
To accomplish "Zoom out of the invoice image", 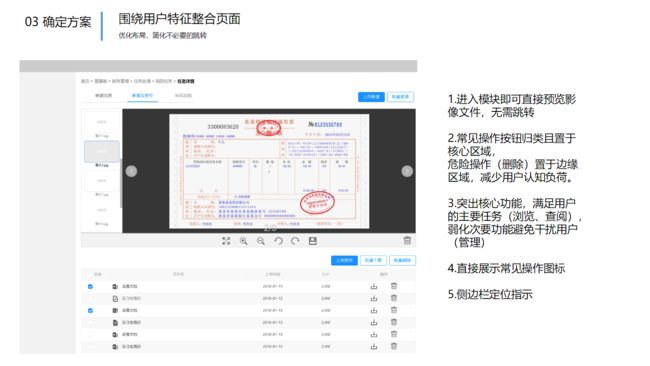I will tap(261, 241).
